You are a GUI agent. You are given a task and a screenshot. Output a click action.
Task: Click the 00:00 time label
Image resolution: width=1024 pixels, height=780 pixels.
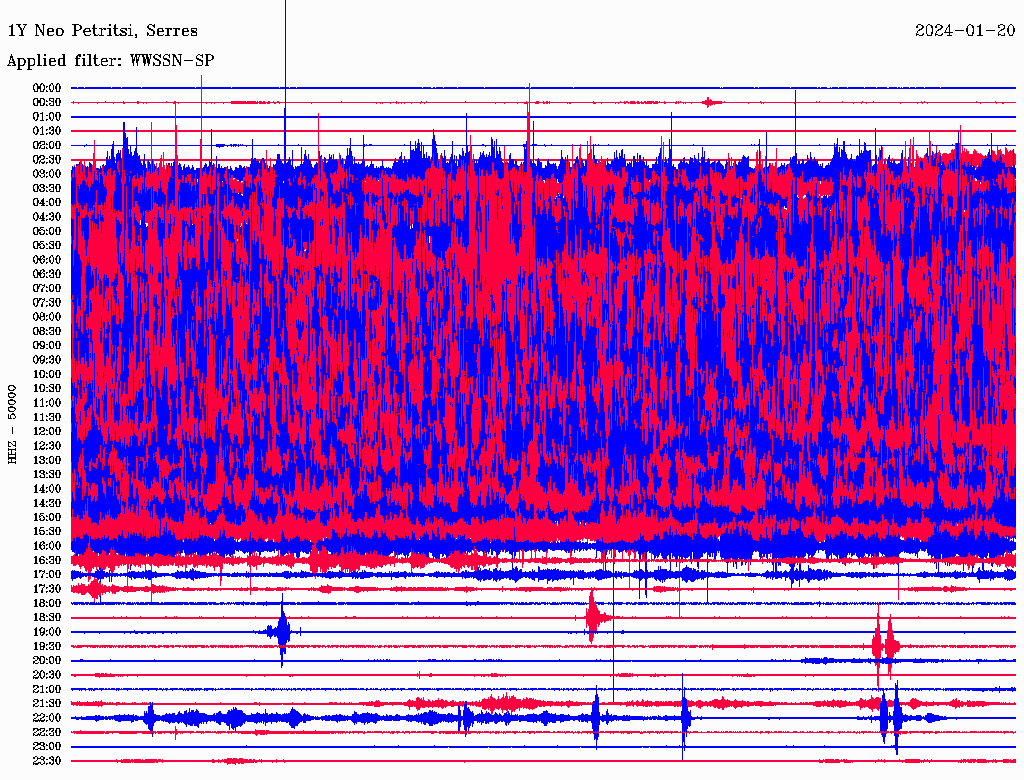pos(47,88)
